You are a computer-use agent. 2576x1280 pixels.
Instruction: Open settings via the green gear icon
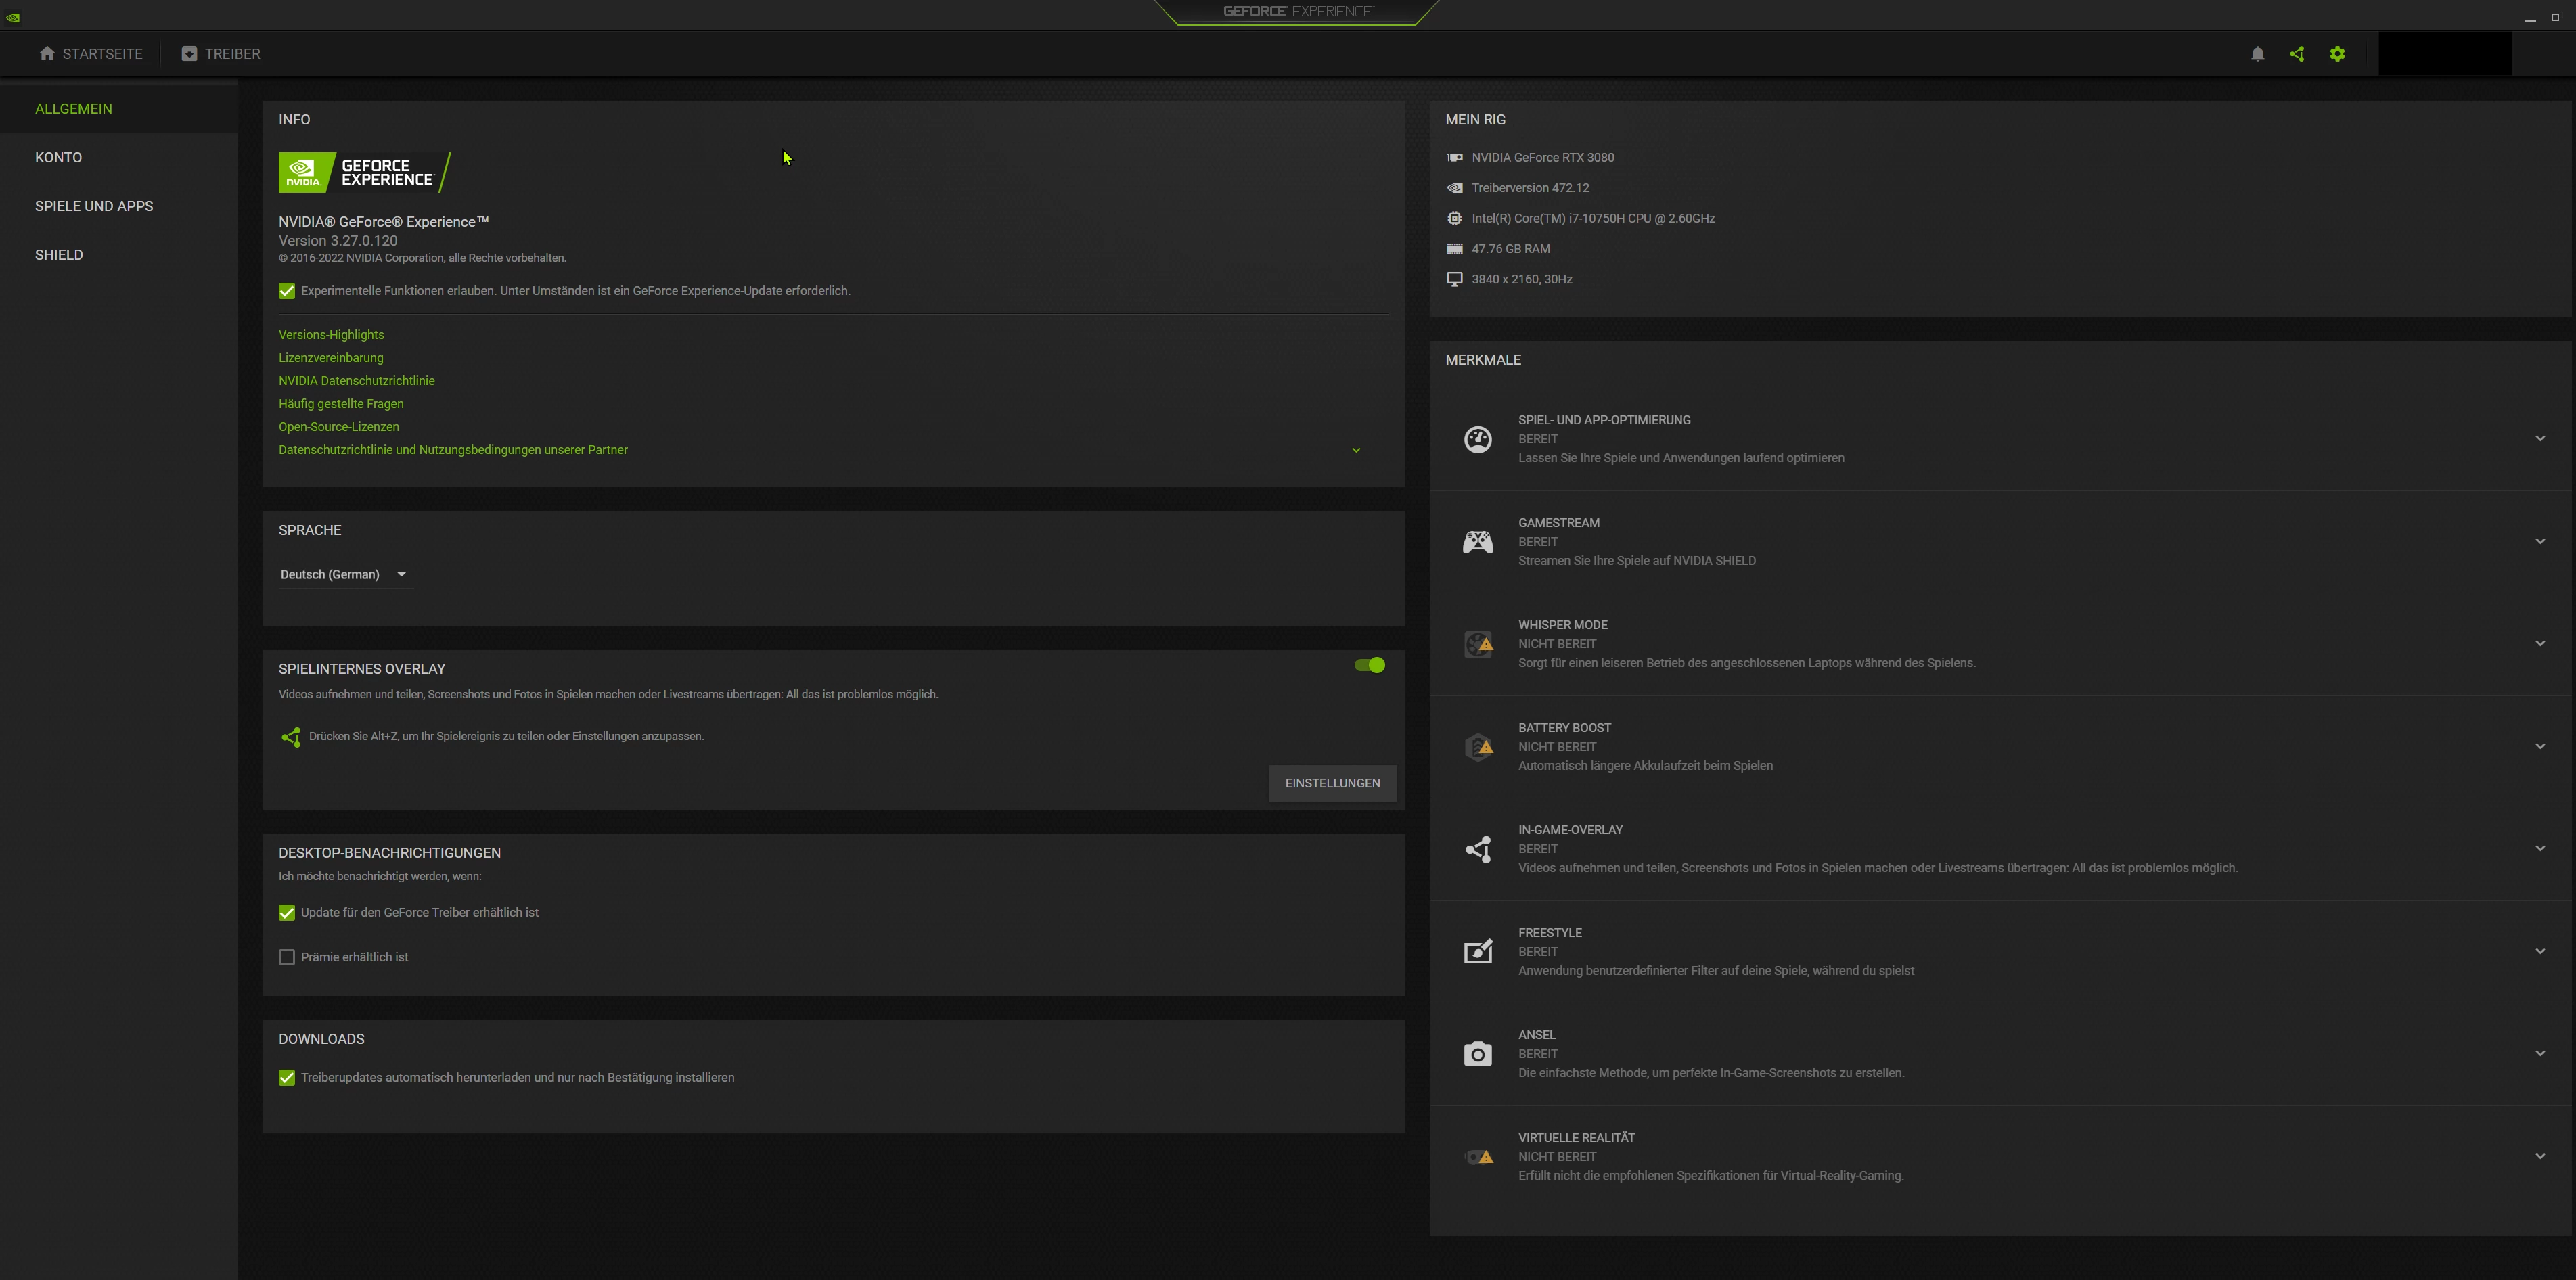[2337, 54]
